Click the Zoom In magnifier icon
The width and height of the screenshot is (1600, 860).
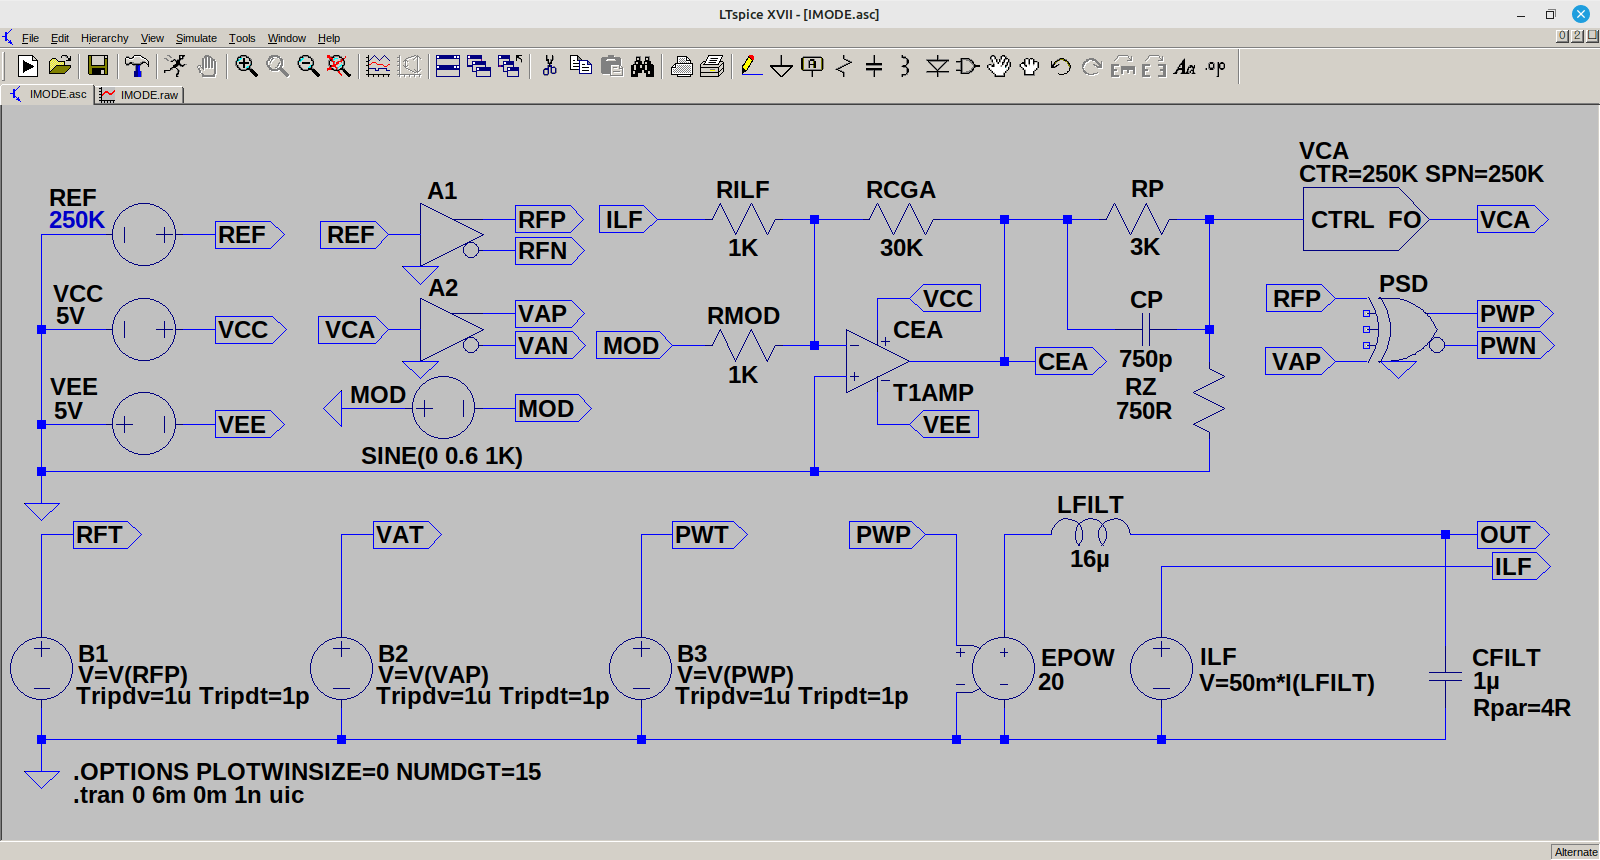click(x=246, y=66)
